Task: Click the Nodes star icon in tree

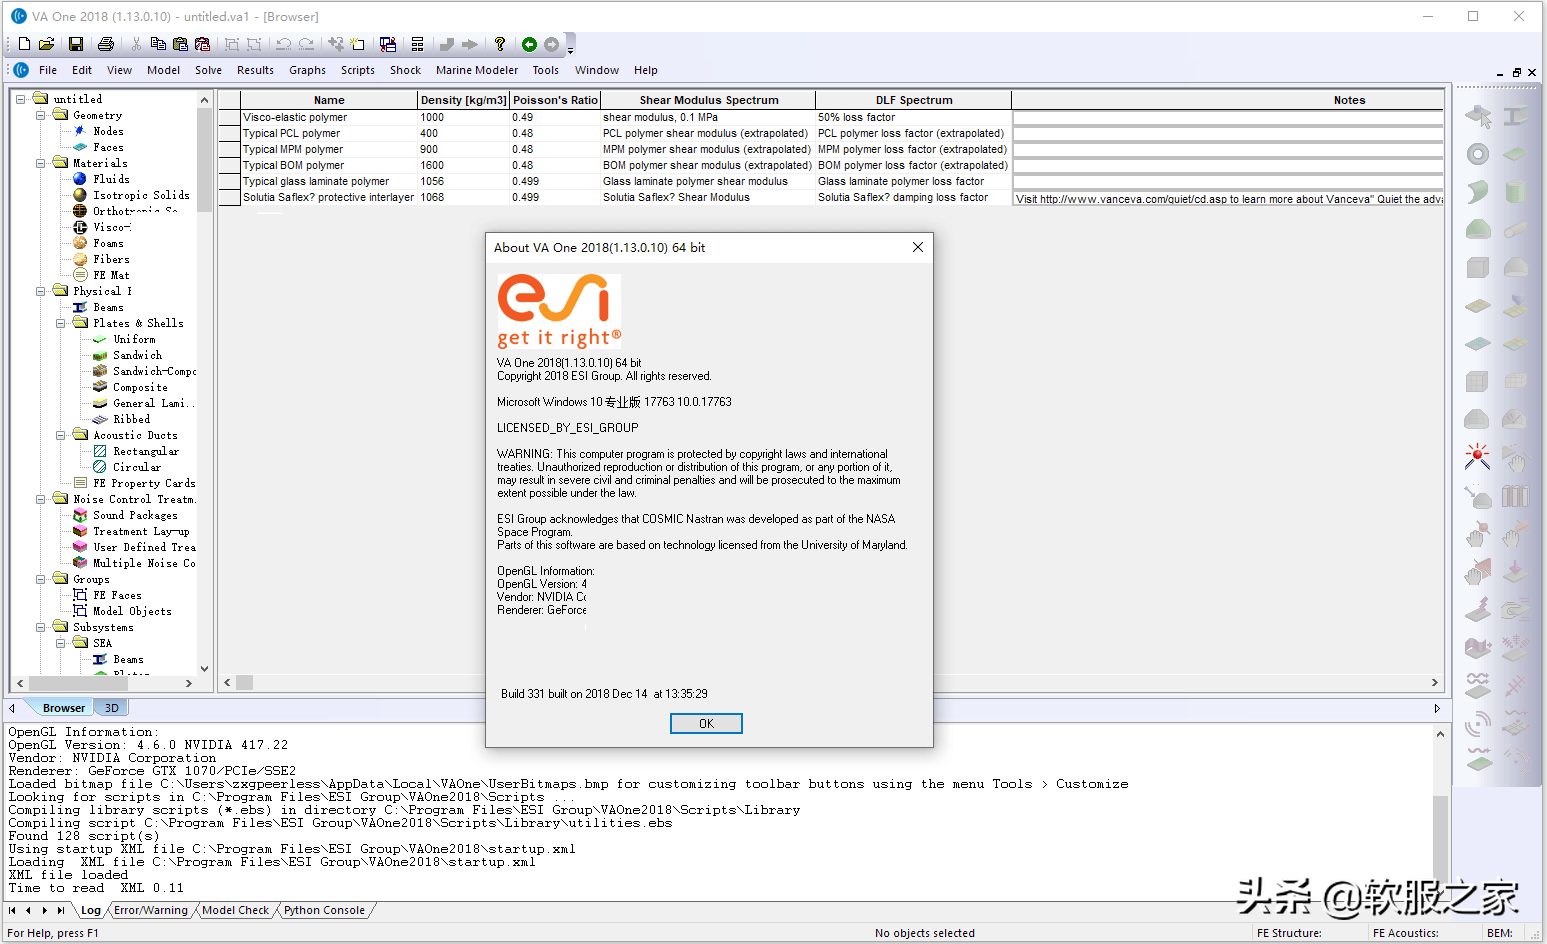Action: (80, 131)
